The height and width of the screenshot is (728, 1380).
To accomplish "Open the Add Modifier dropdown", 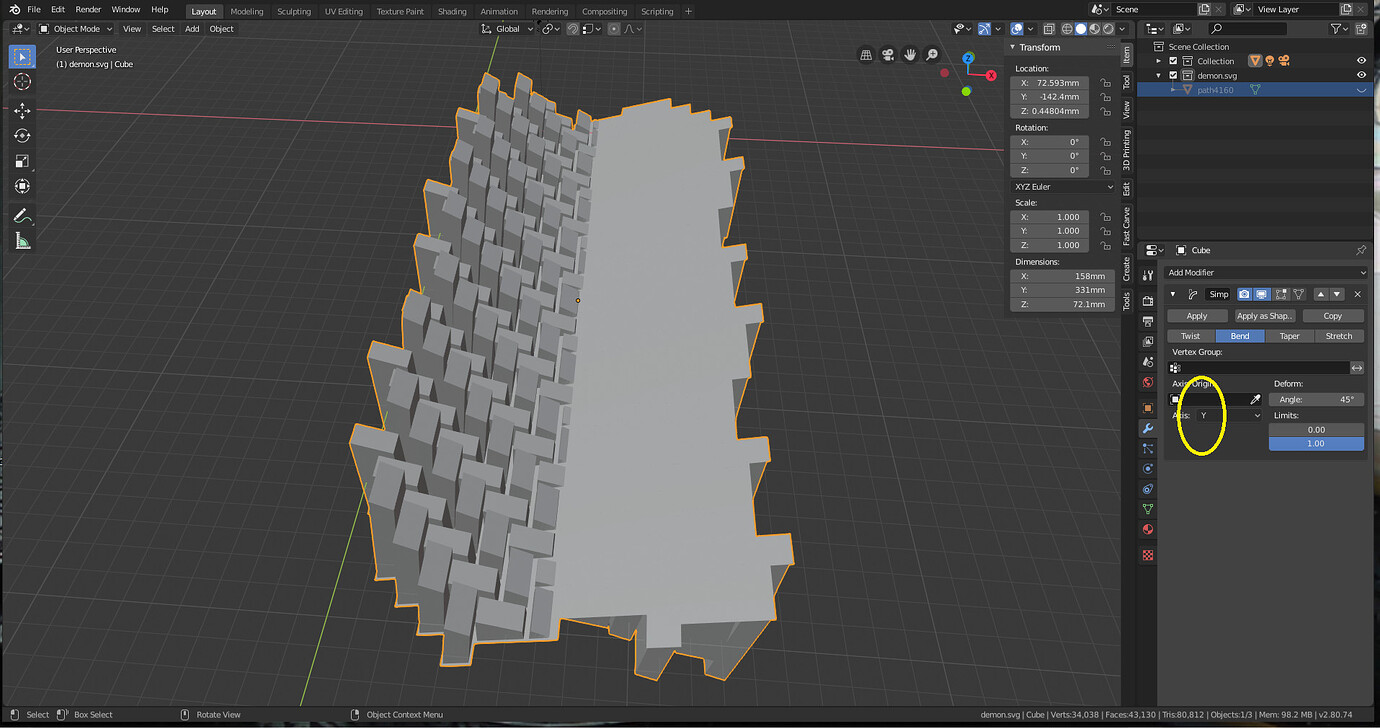I will pyautogui.click(x=1266, y=272).
